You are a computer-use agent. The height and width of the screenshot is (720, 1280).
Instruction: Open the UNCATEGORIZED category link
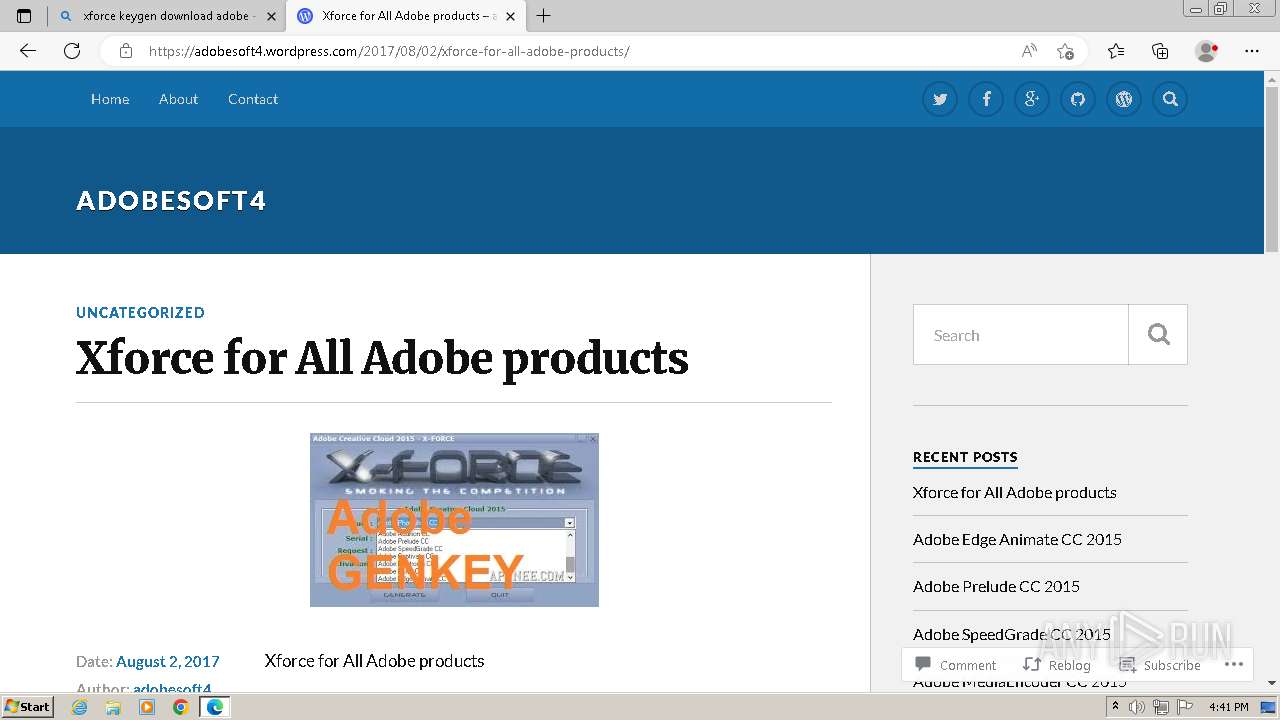(140, 312)
